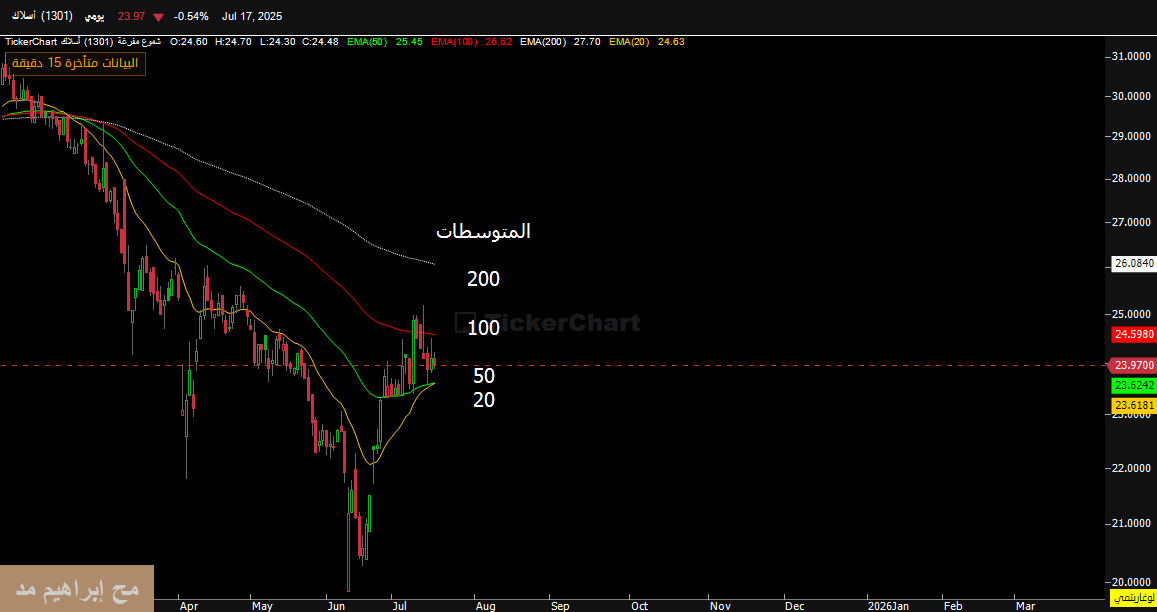
Task: Click Jul on the time axis
Action: point(400,606)
